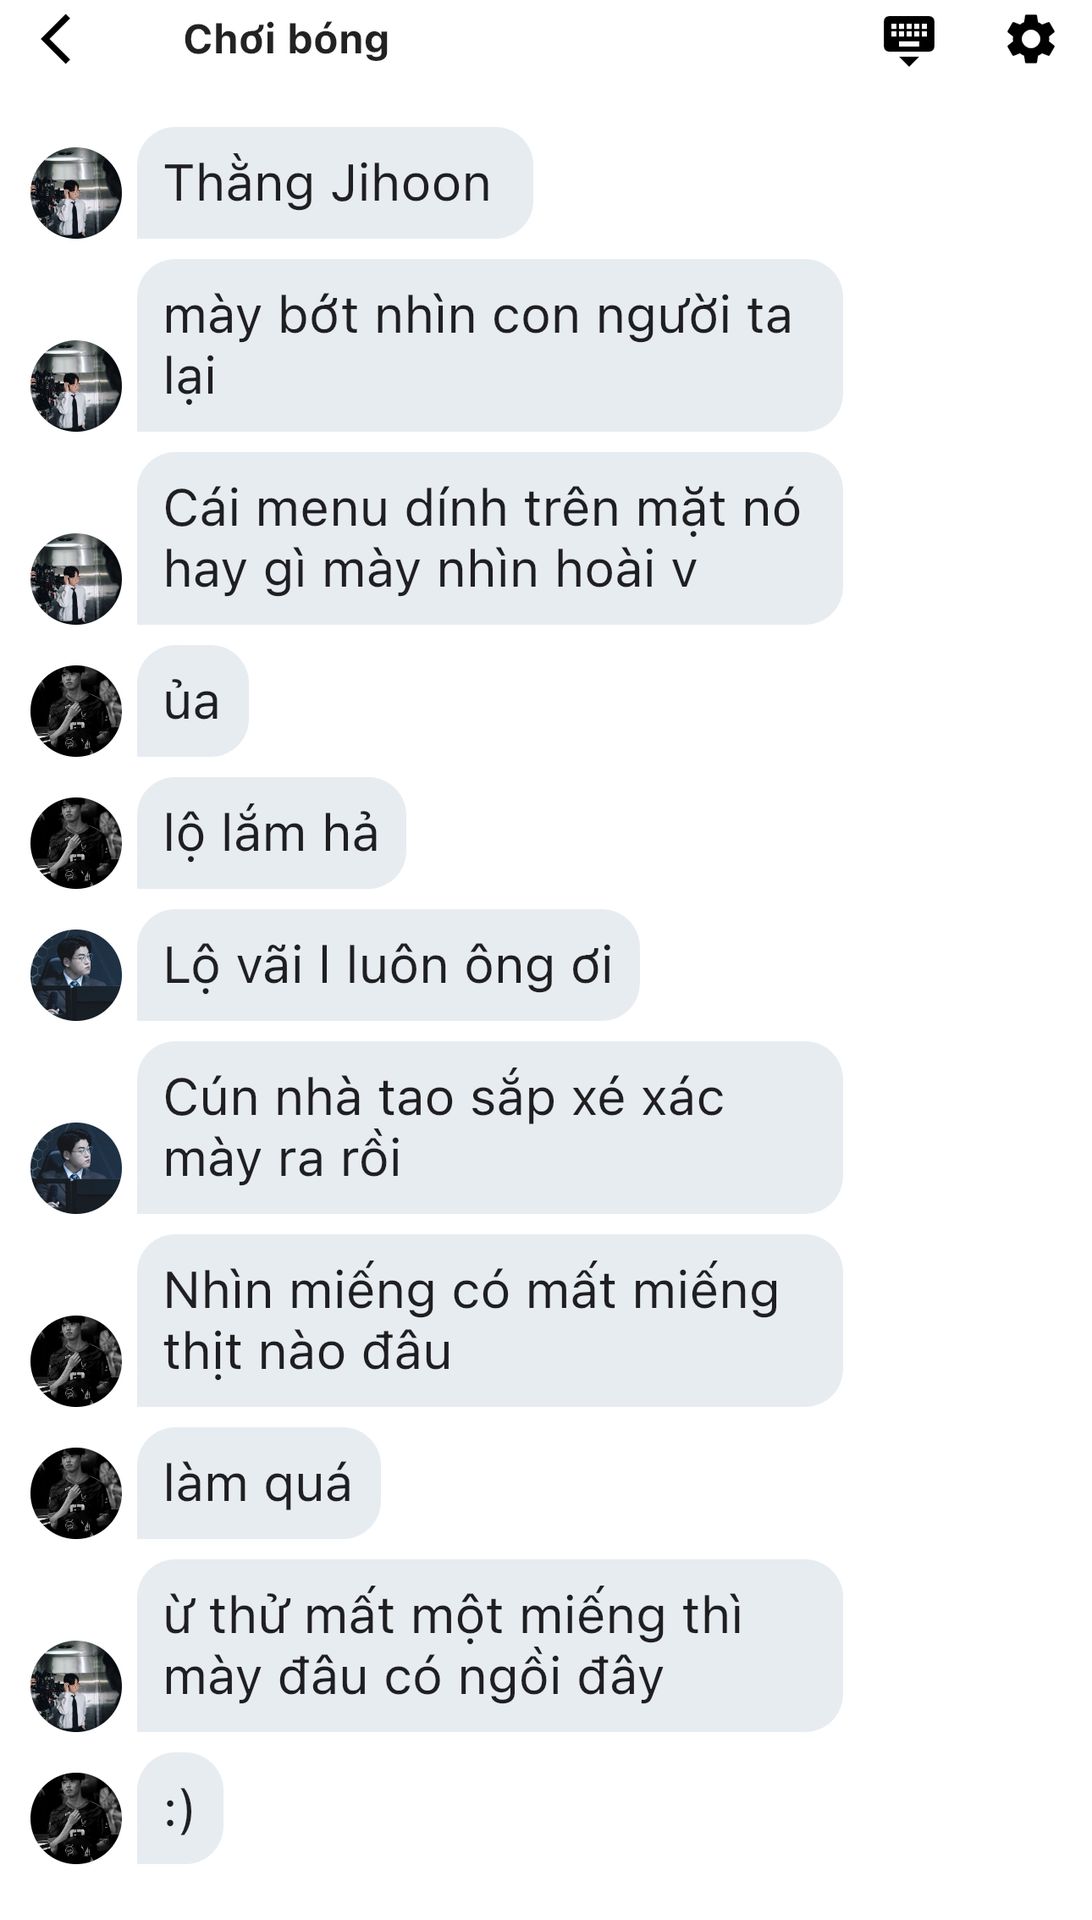Select "ừ thử mất một miếng" message
The width and height of the screenshot is (1092, 1920).
click(490, 1646)
